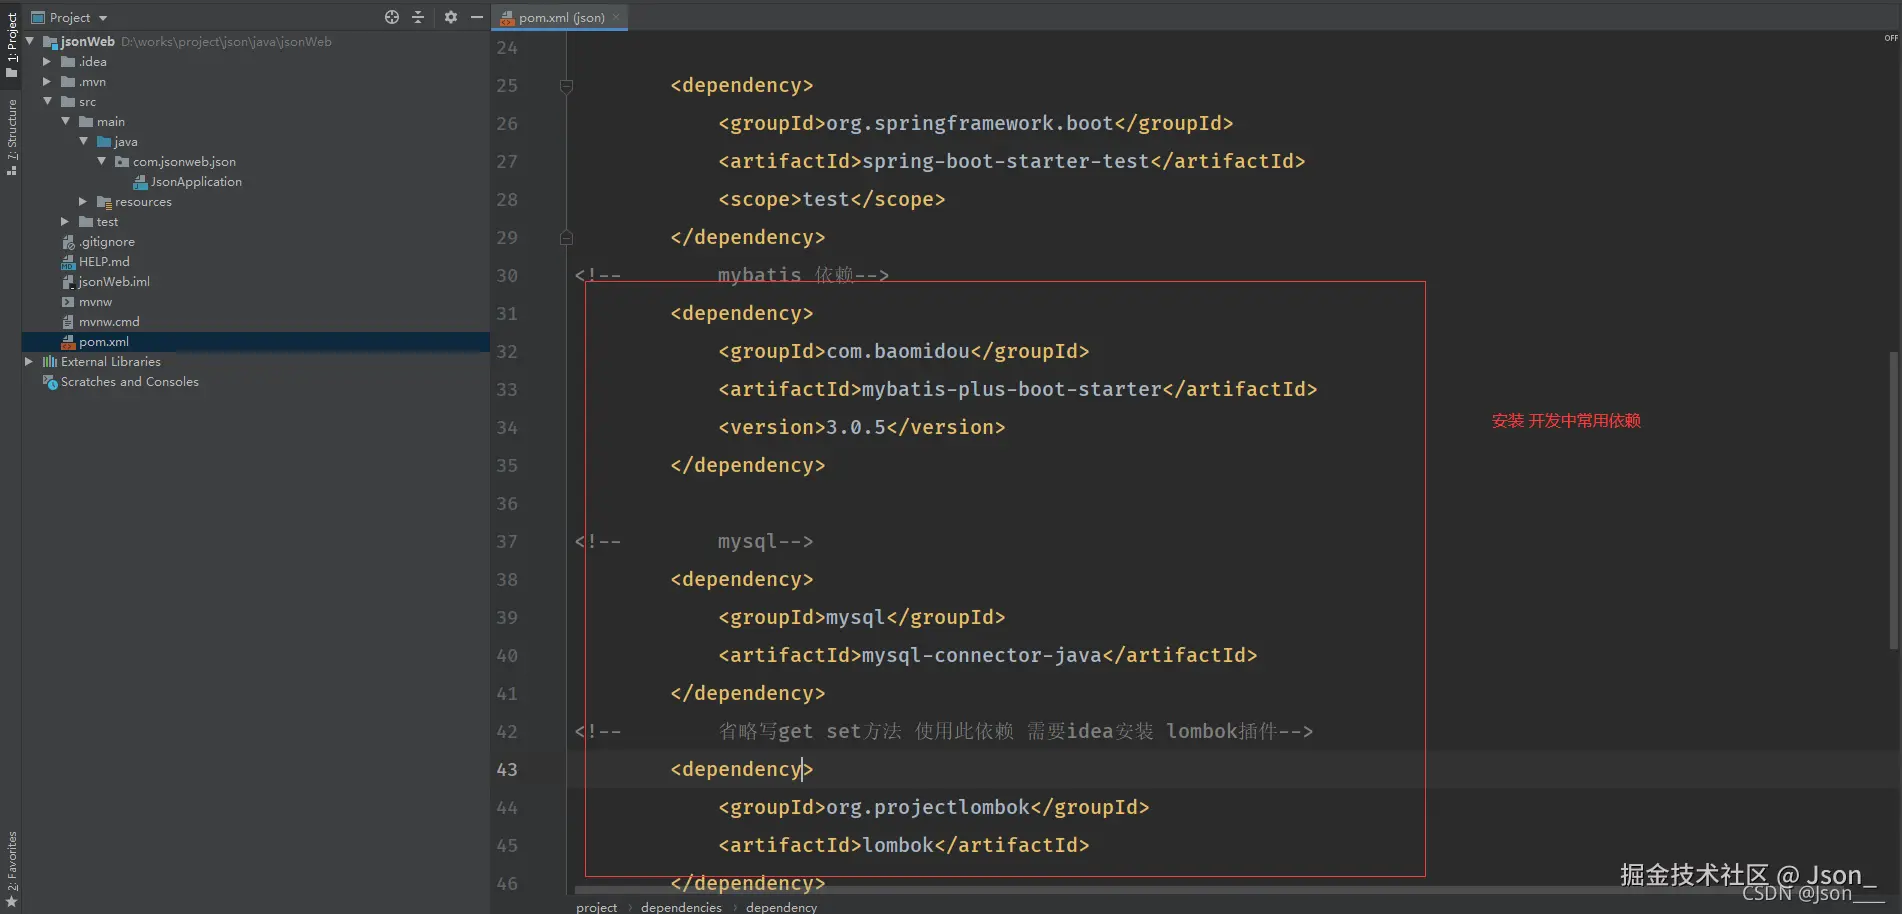Select JsonApplication in the project tree
Viewport: 1902px width, 914px height.
point(196,182)
